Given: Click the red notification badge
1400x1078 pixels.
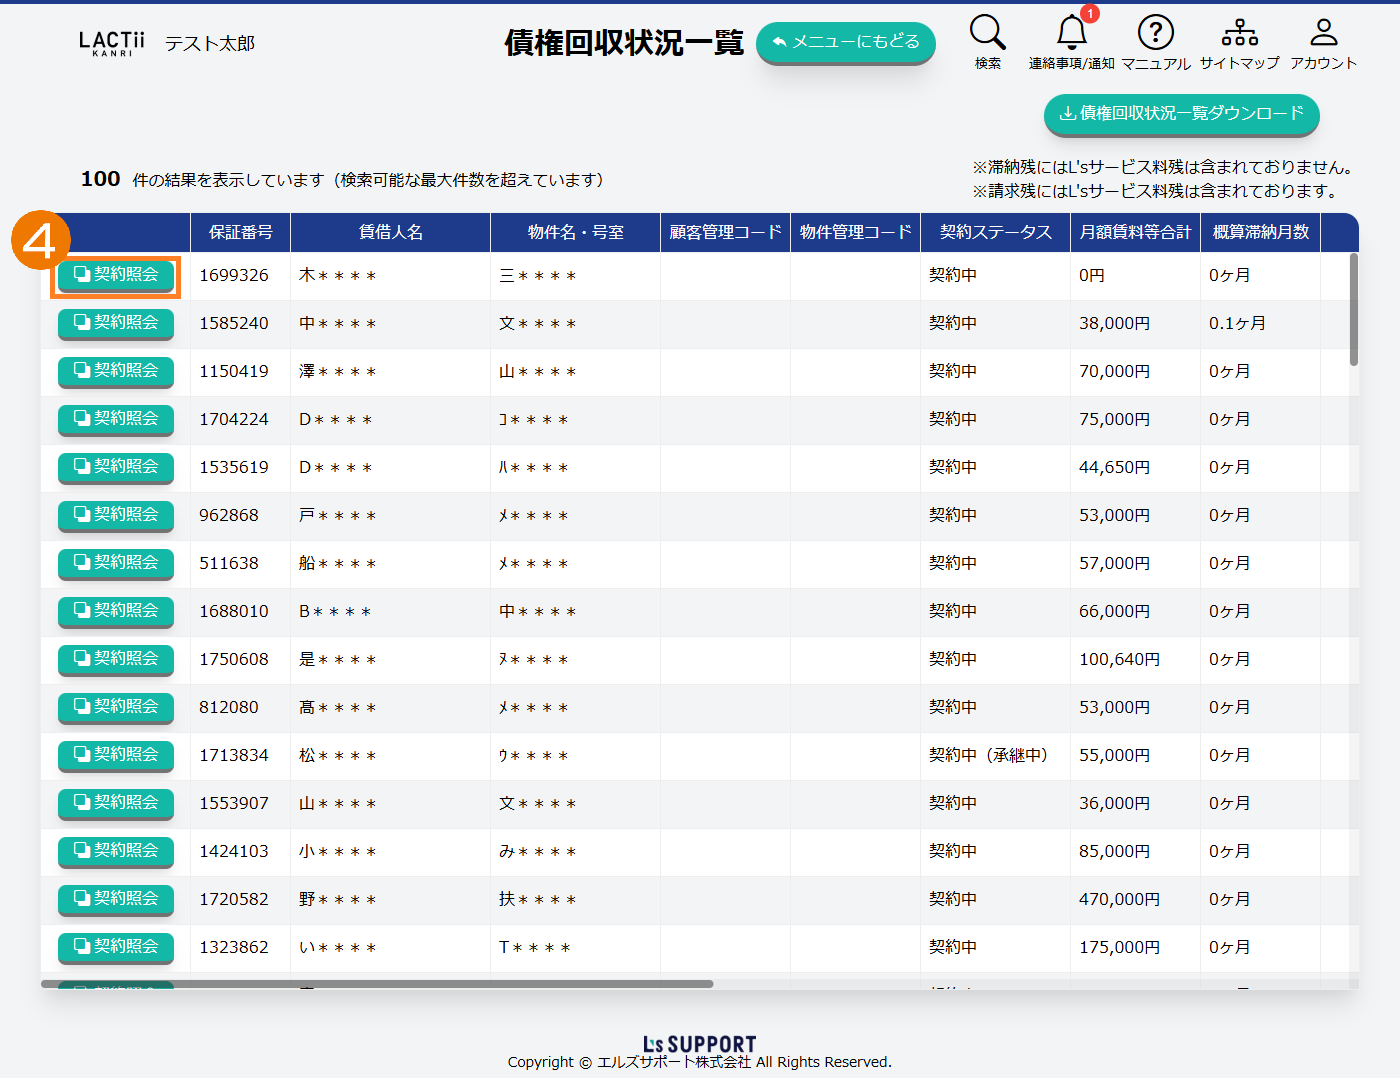Looking at the screenshot, I should [1090, 14].
